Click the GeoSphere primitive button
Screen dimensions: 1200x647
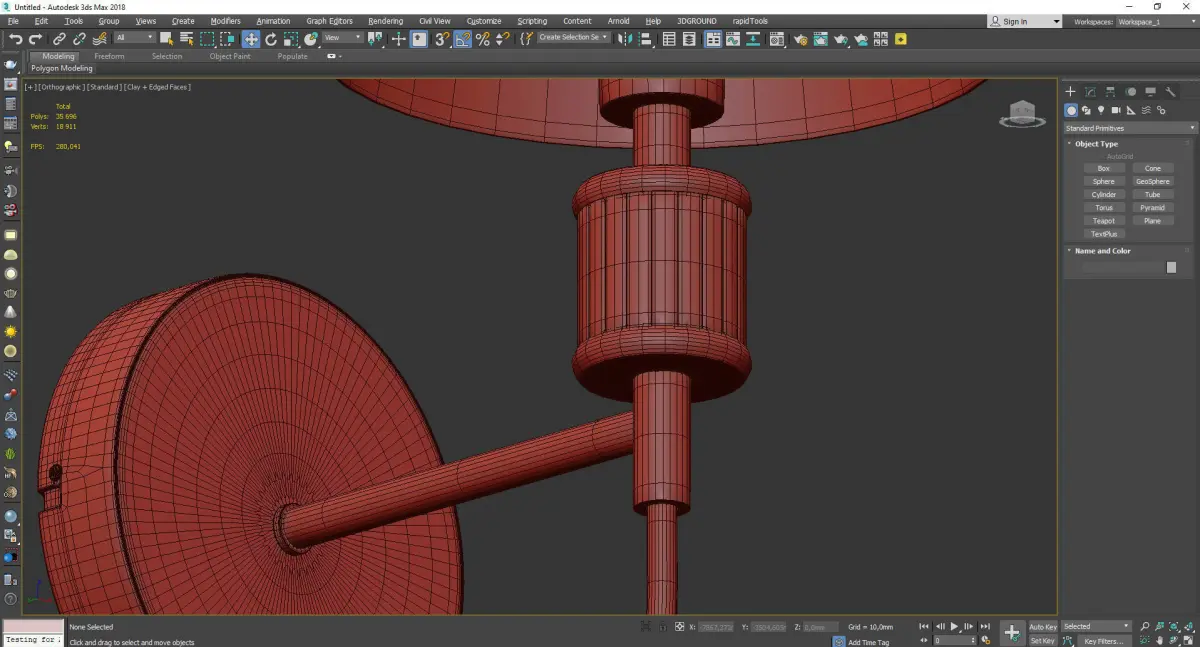pos(1153,182)
